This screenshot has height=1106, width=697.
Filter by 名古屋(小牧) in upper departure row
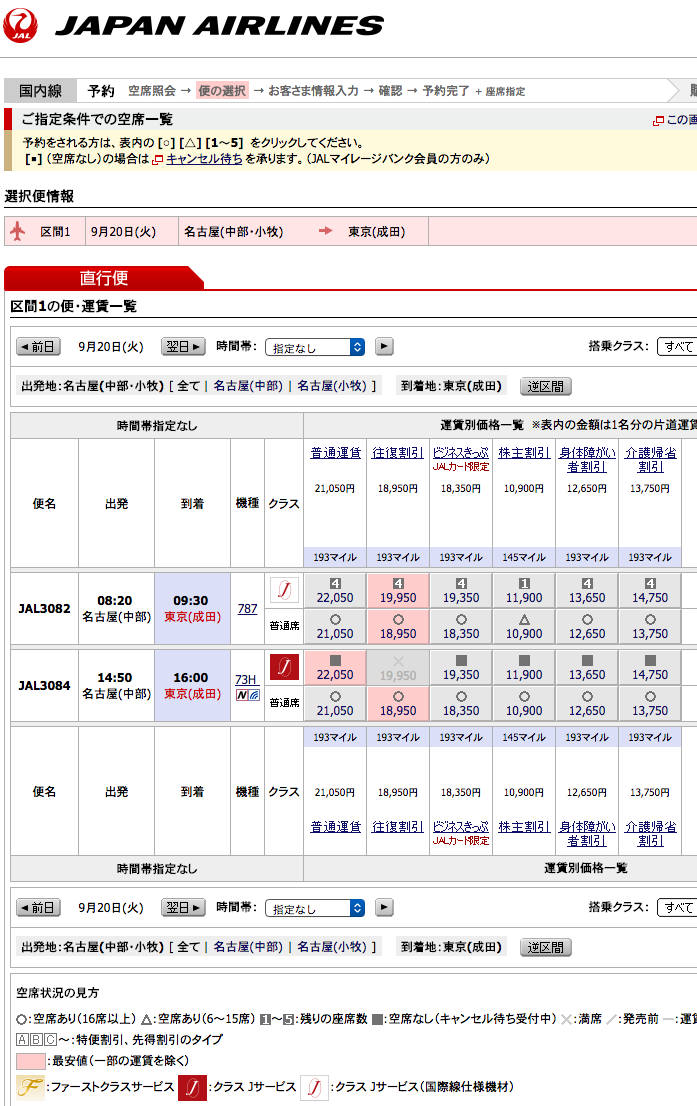click(x=332, y=386)
